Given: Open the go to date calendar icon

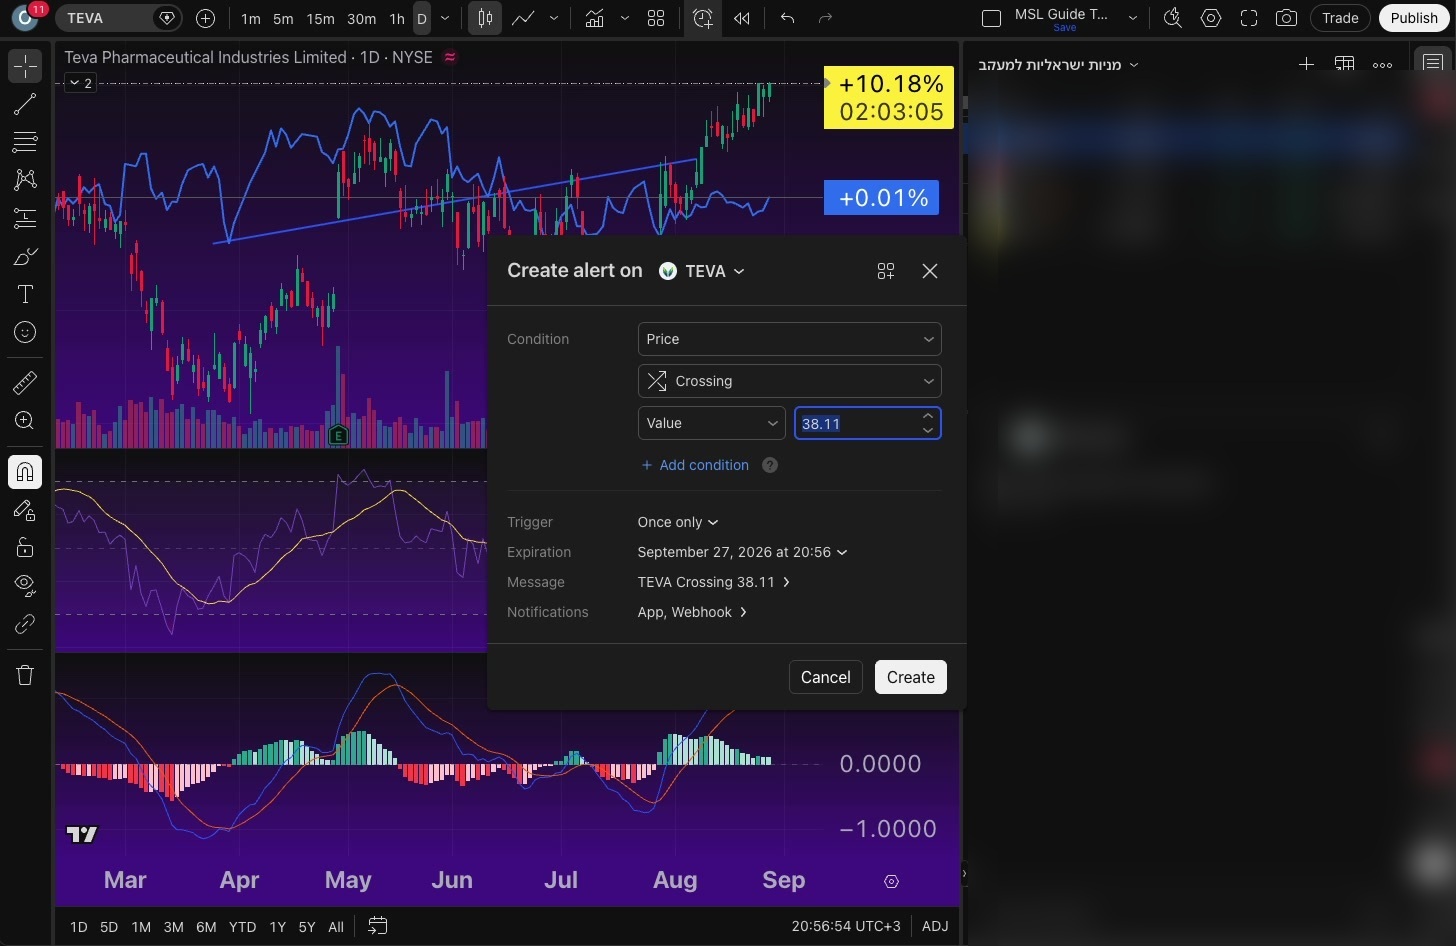Looking at the screenshot, I should [x=377, y=926].
